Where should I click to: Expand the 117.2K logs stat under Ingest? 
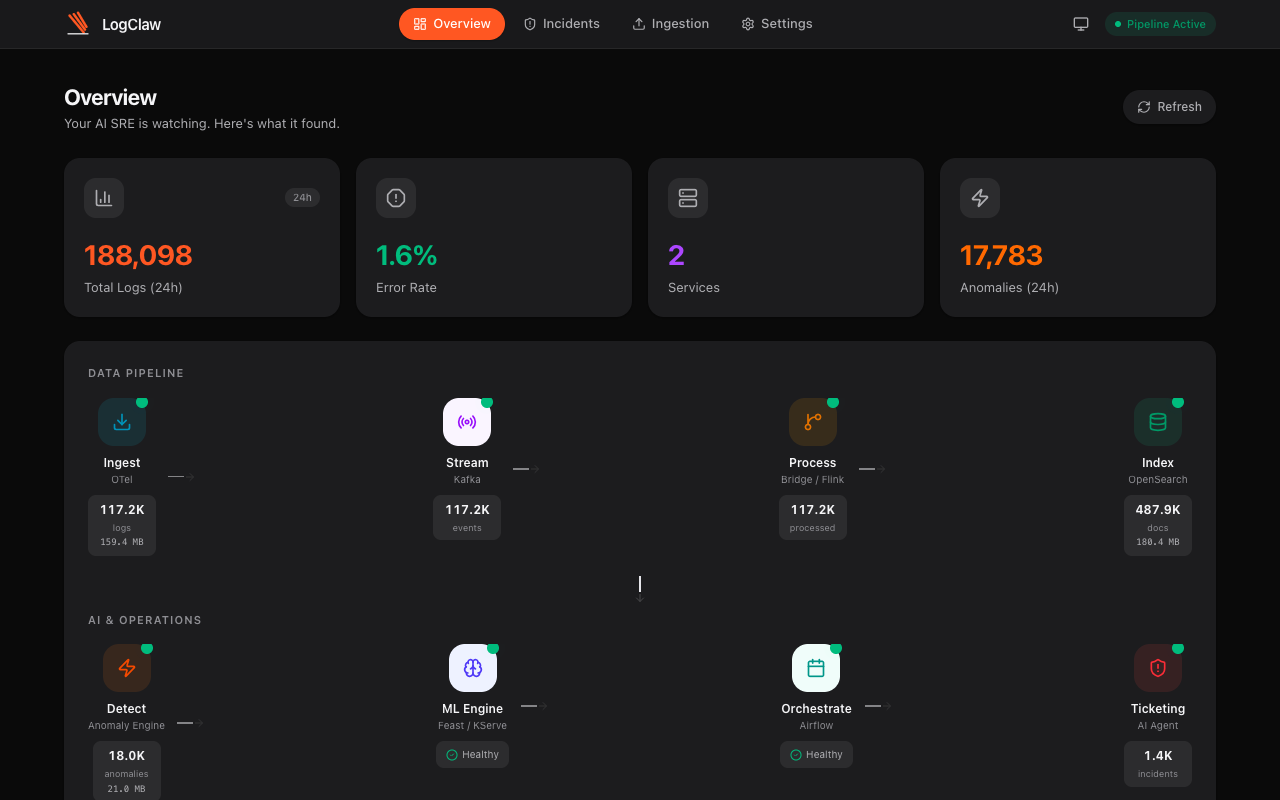point(122,525)
